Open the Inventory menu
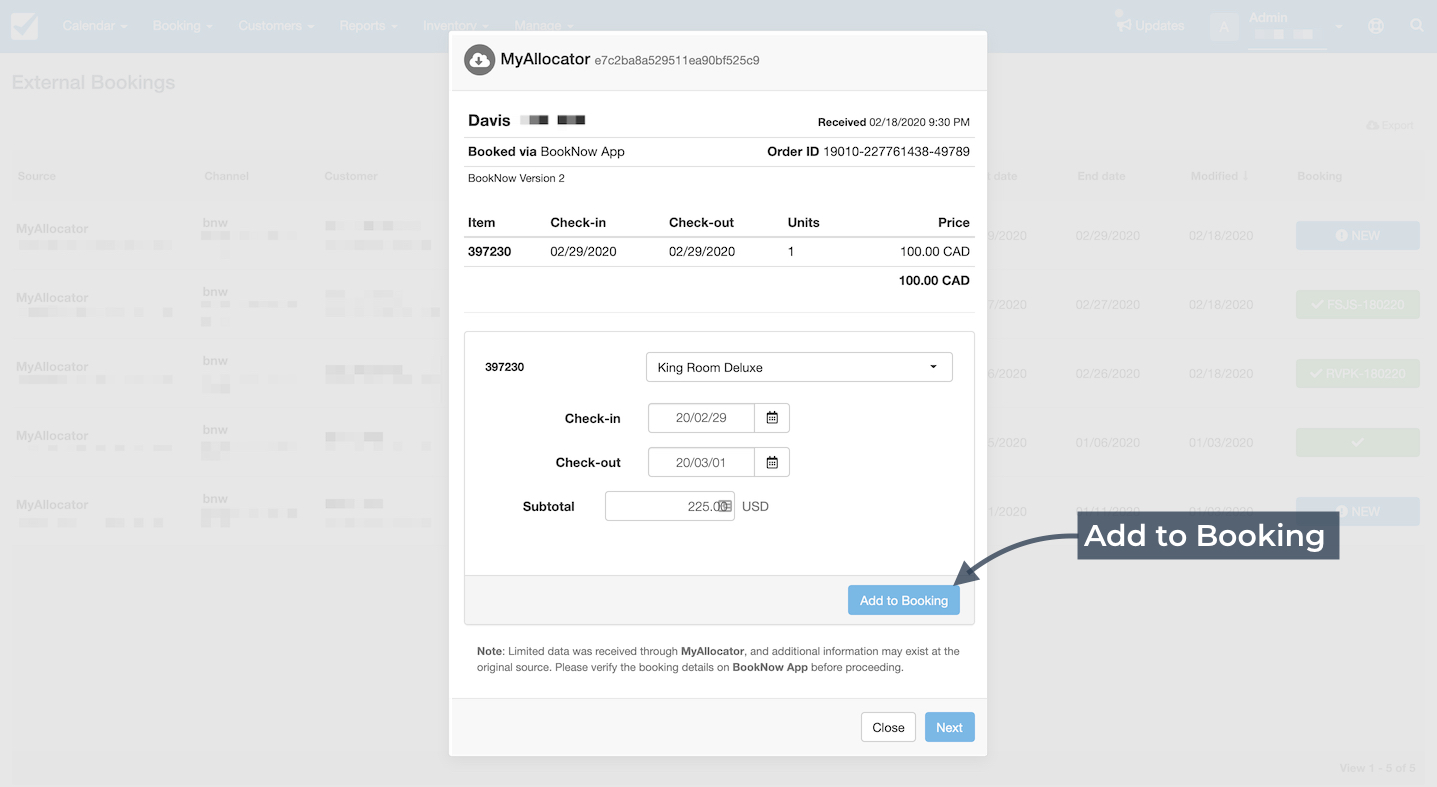This screenshot has width=1437, height=787. click(x=456, y=26)
